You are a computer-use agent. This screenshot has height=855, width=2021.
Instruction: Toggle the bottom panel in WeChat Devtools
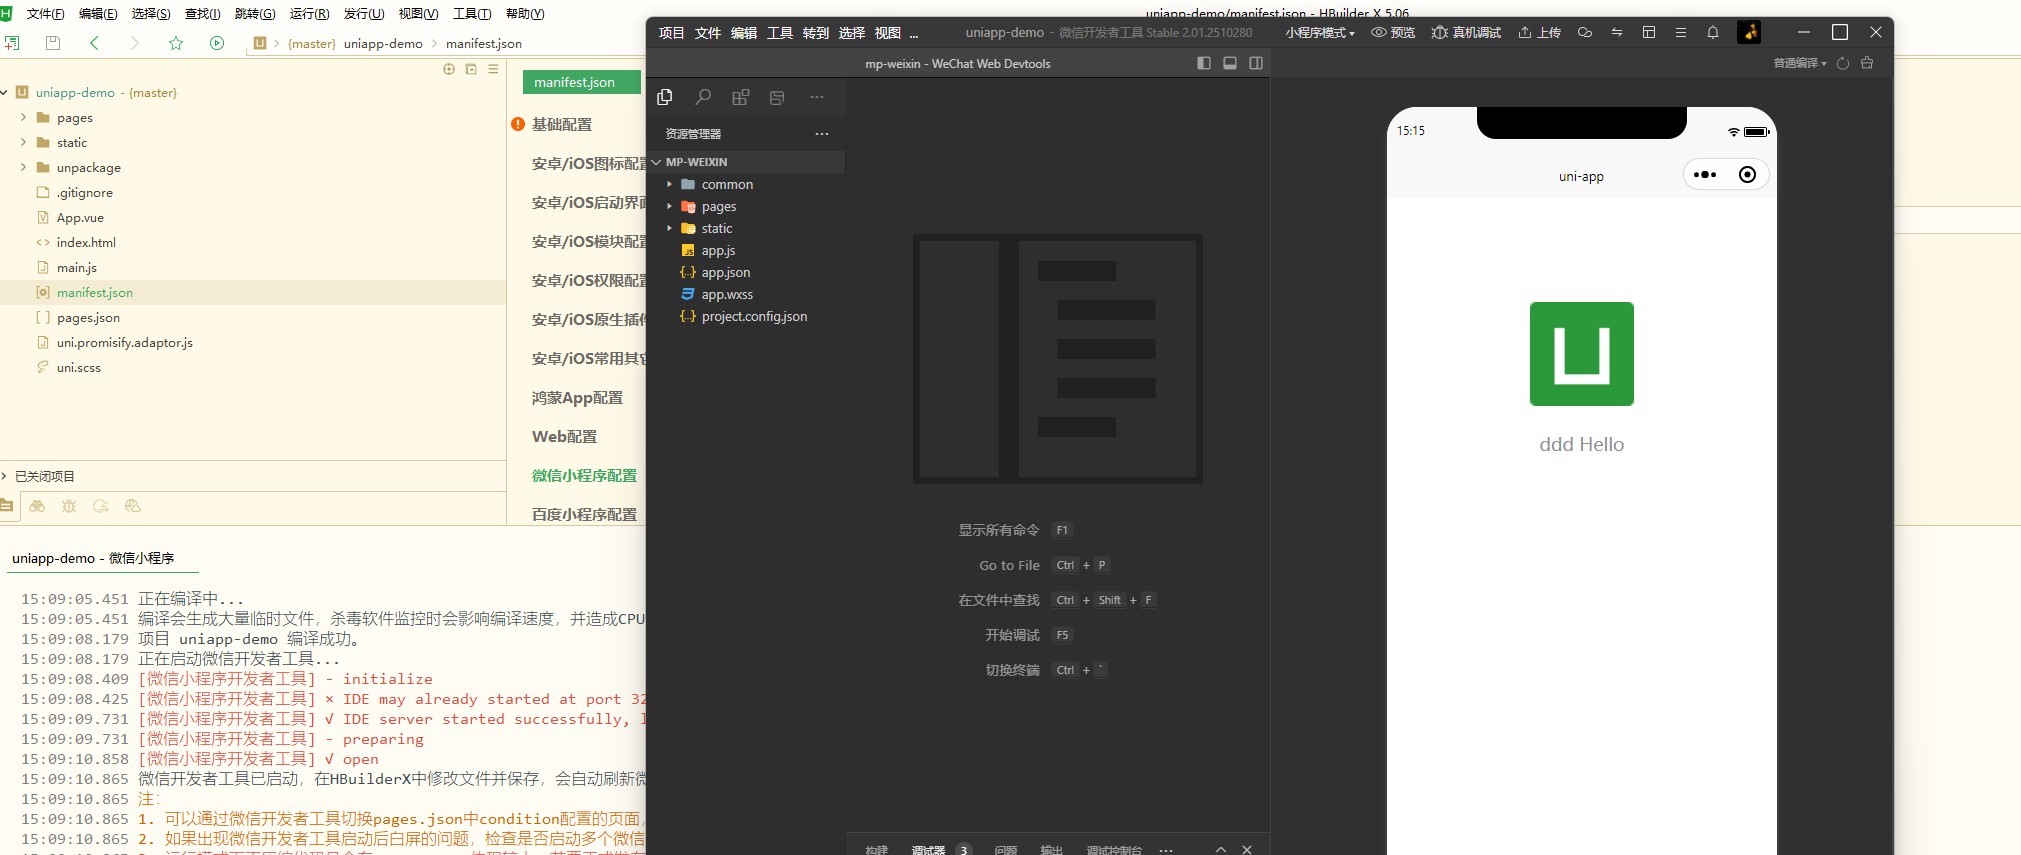click(x=1230, y=63)
